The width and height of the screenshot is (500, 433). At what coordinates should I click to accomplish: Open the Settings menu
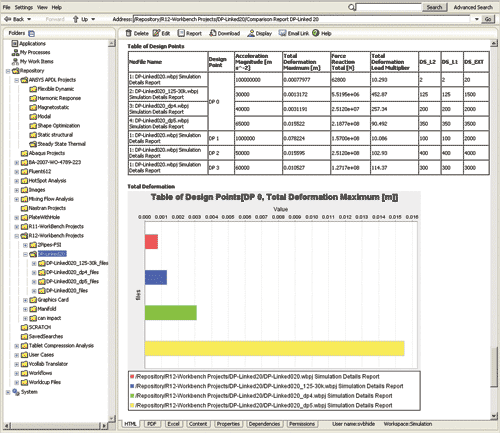coord(24,7)
